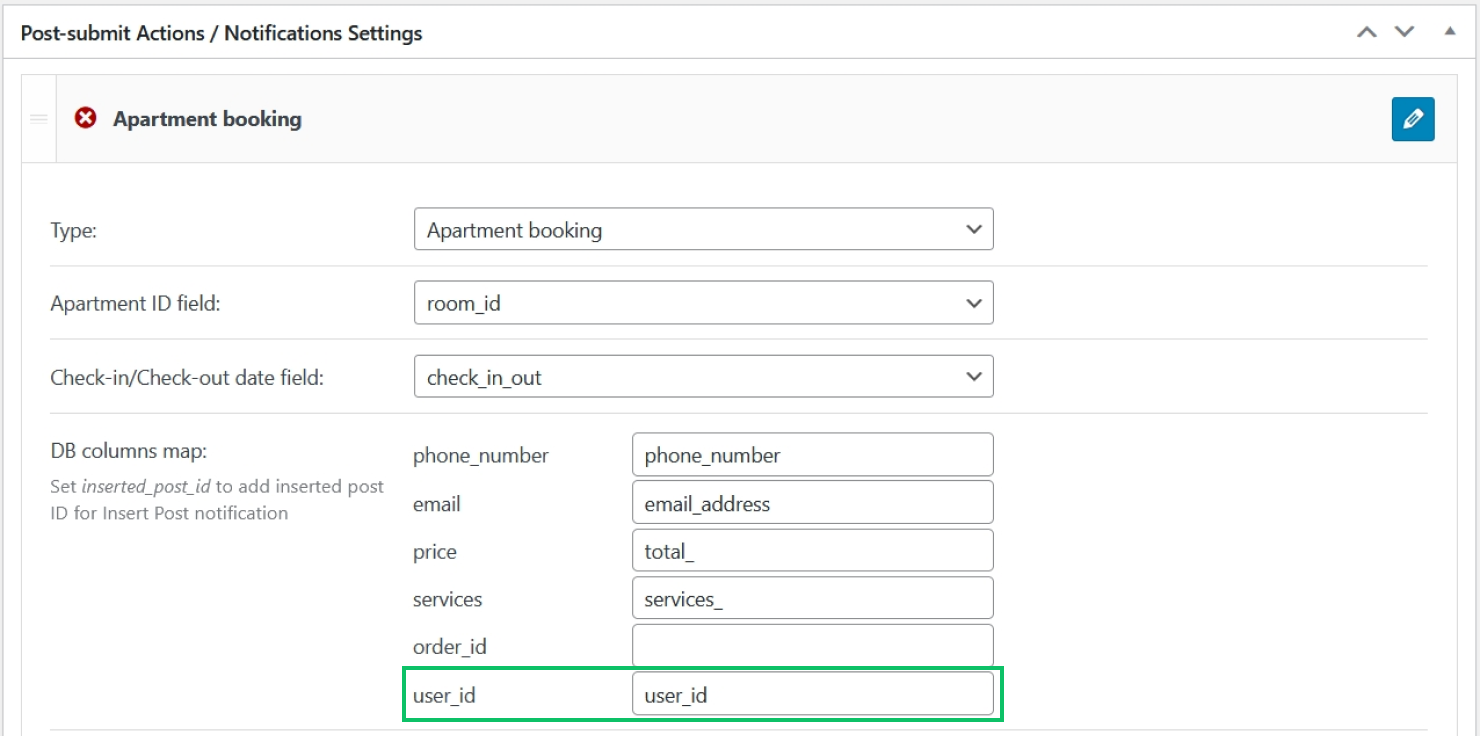Viewport: 1480px width, 736px height.
Task: Click the price column label
Action: point(435,552)
